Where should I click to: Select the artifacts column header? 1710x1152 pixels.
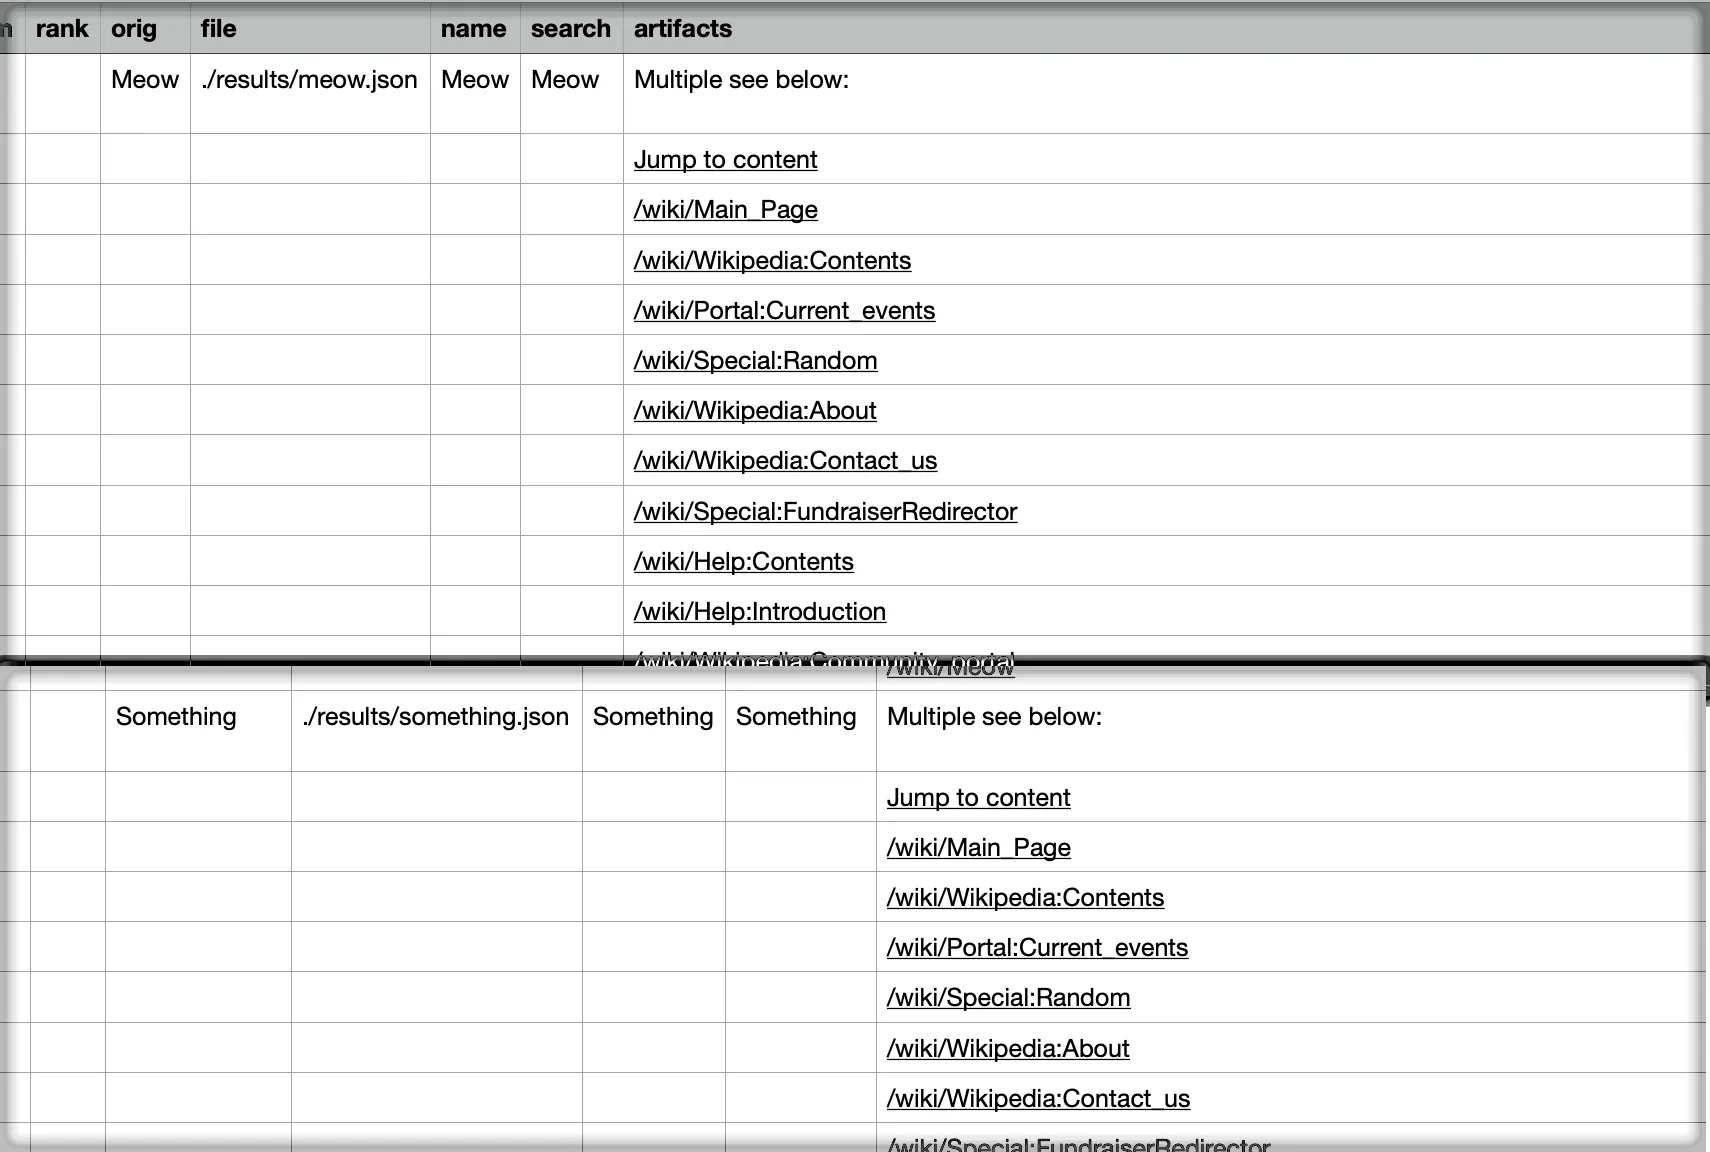click(683, 29)
